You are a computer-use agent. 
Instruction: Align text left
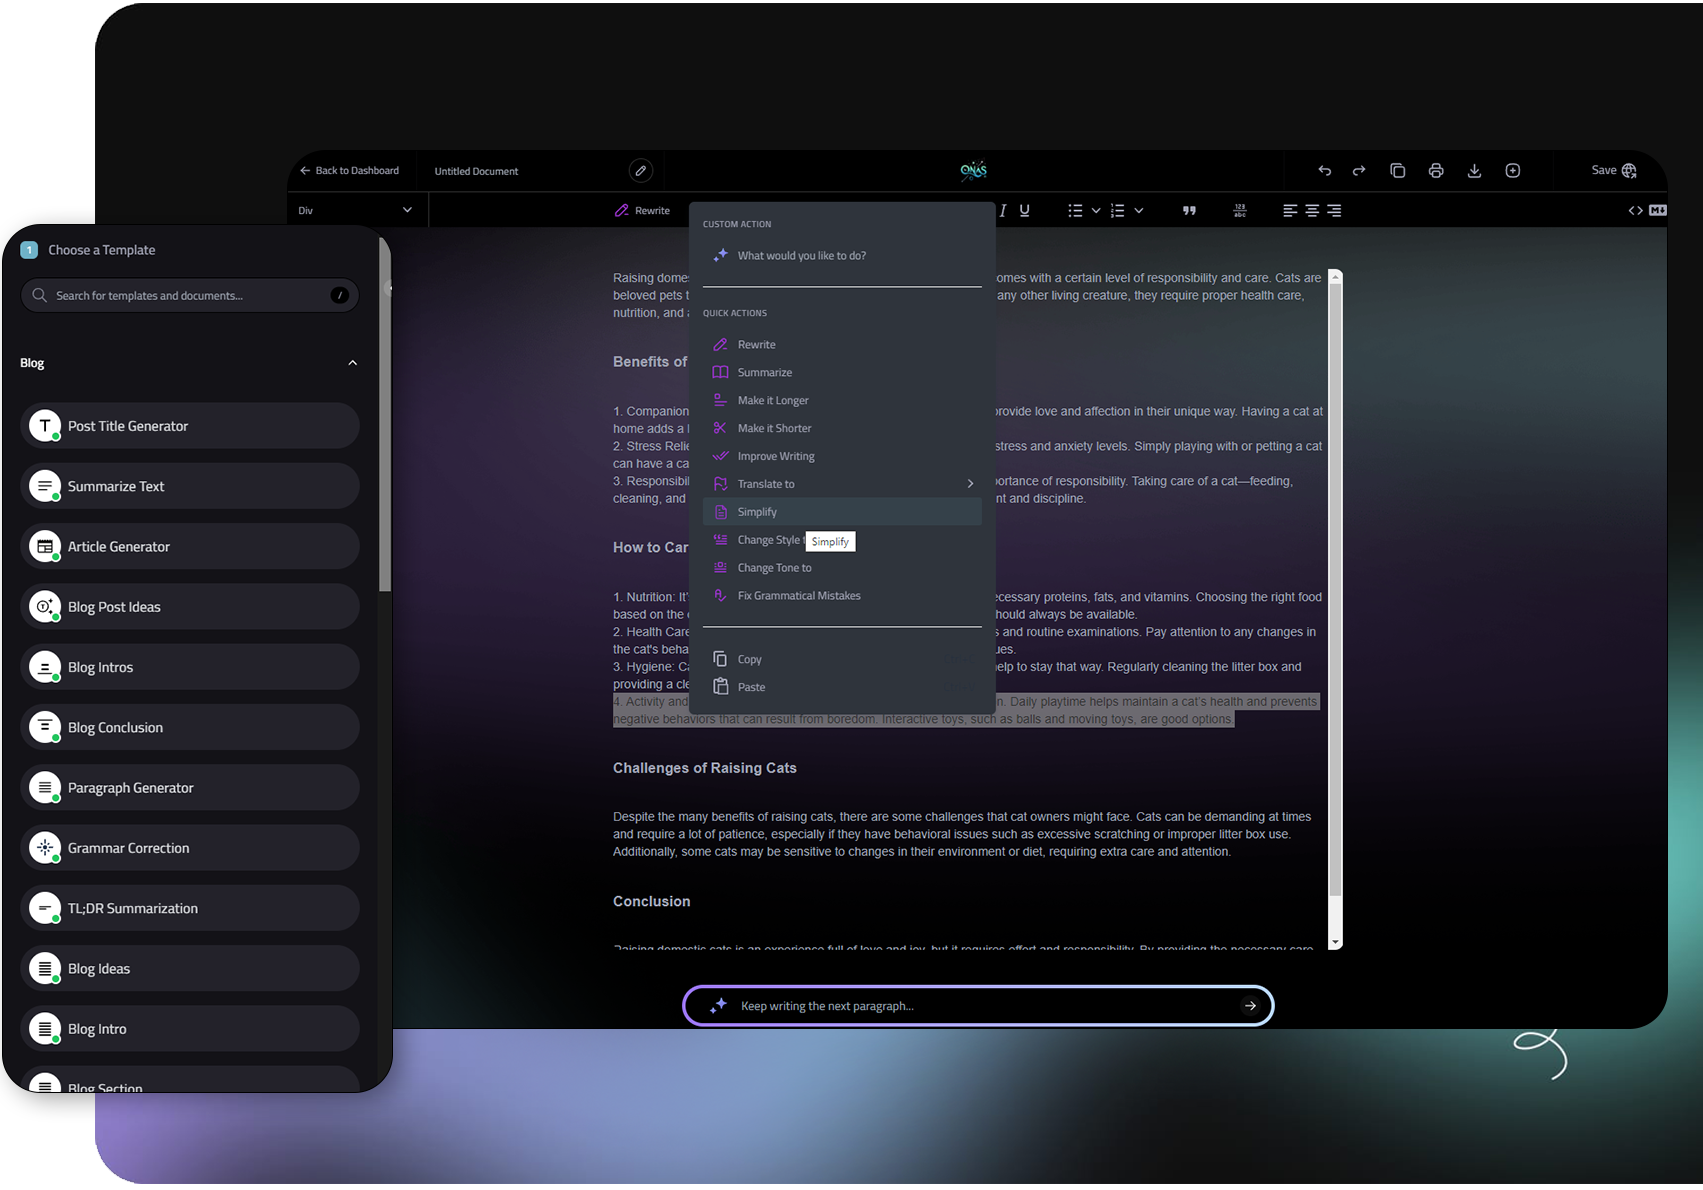tap(1290, 210)
